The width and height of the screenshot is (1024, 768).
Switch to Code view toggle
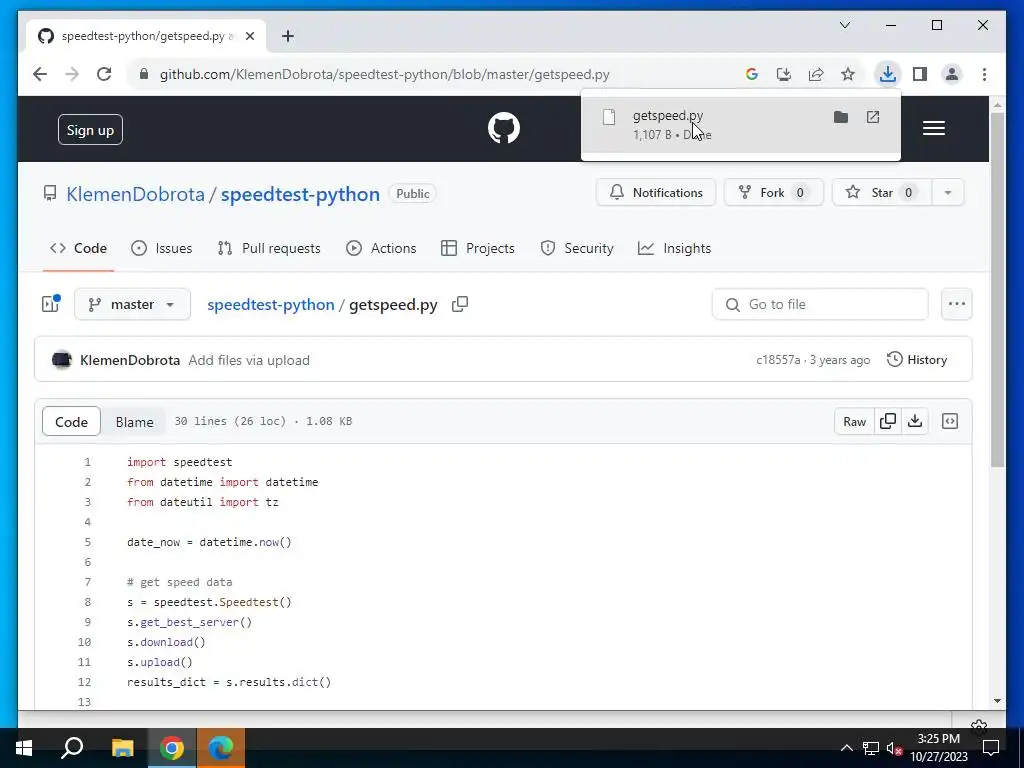coord(71,422)
